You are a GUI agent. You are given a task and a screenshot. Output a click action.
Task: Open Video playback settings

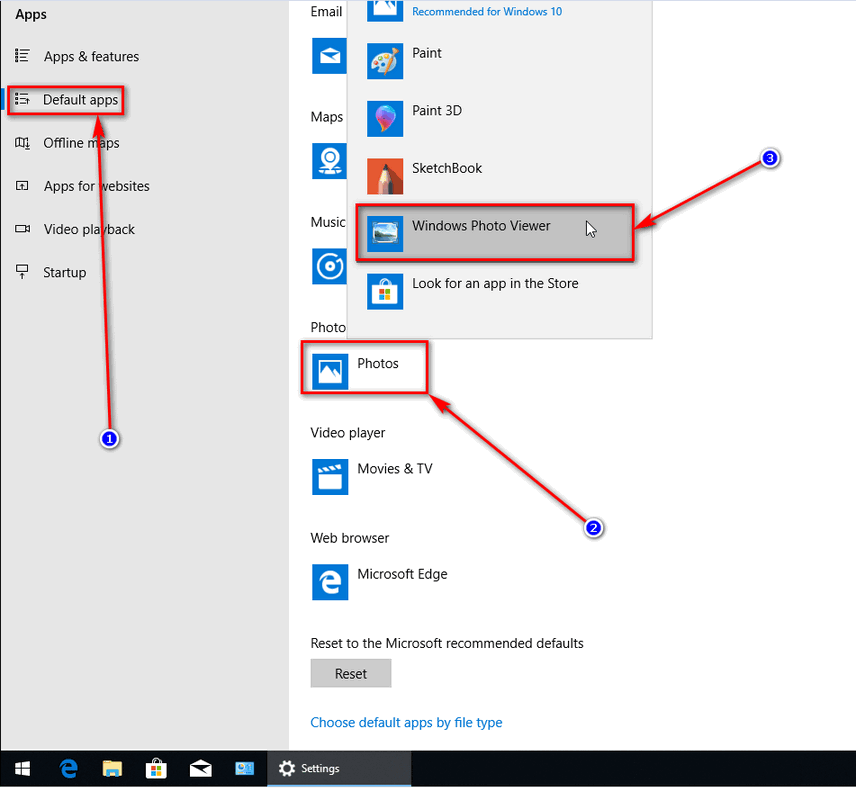click(89, 229)
